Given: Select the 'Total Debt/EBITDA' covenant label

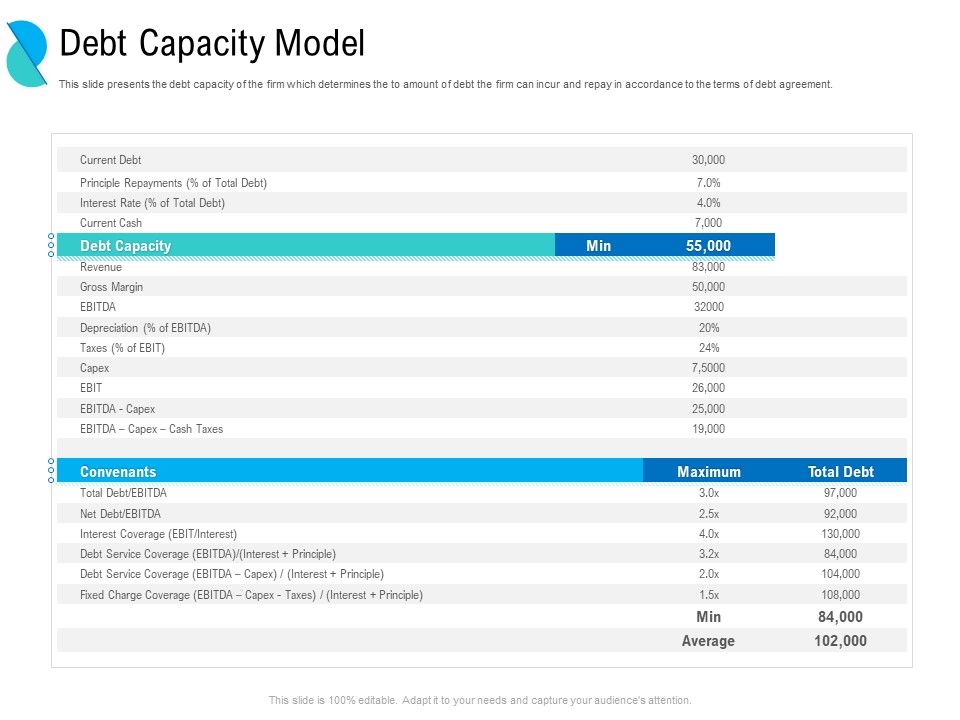Looking at the screenshot, I should (x=123, y=493).
